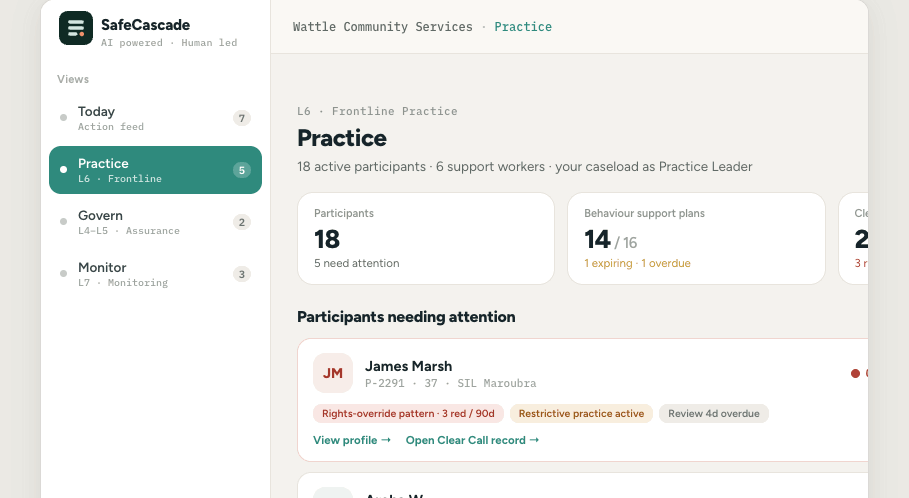Image resolution: width=909 pixels, height=498 pixels.
Task: Click the Review 4d overdue tag
Action: 714,413
